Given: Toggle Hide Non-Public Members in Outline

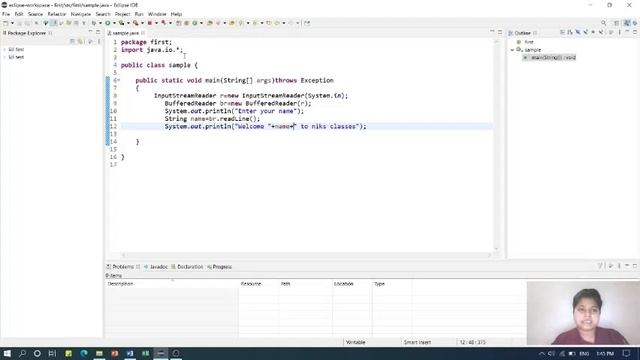Looking at the screenshot, I should tap(593, 32).
